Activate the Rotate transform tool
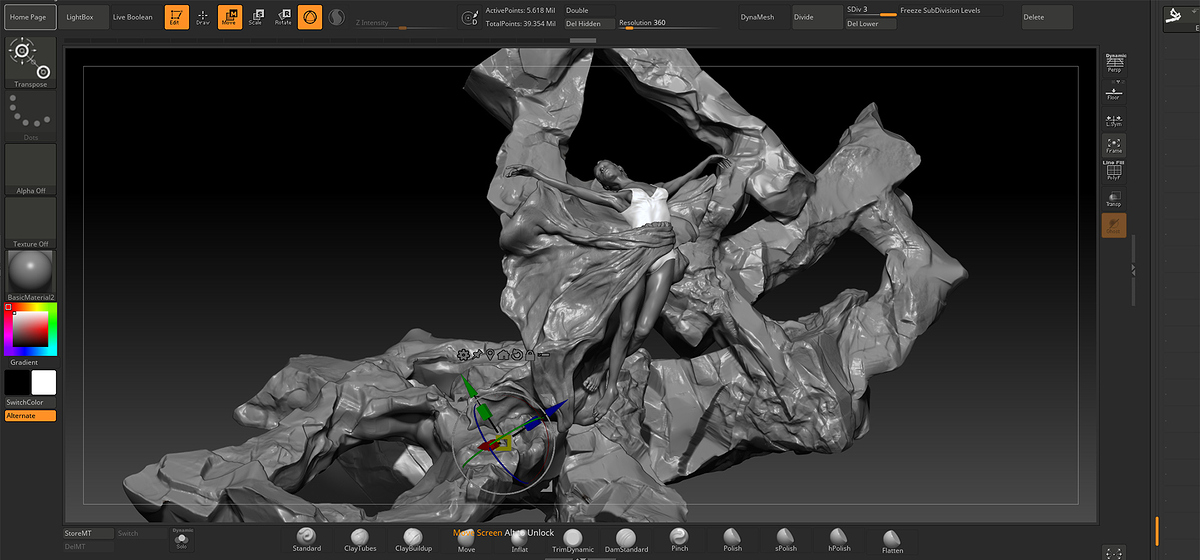Image resolution: width=1200 pixels, height=560 pixels. pos(283,17)
